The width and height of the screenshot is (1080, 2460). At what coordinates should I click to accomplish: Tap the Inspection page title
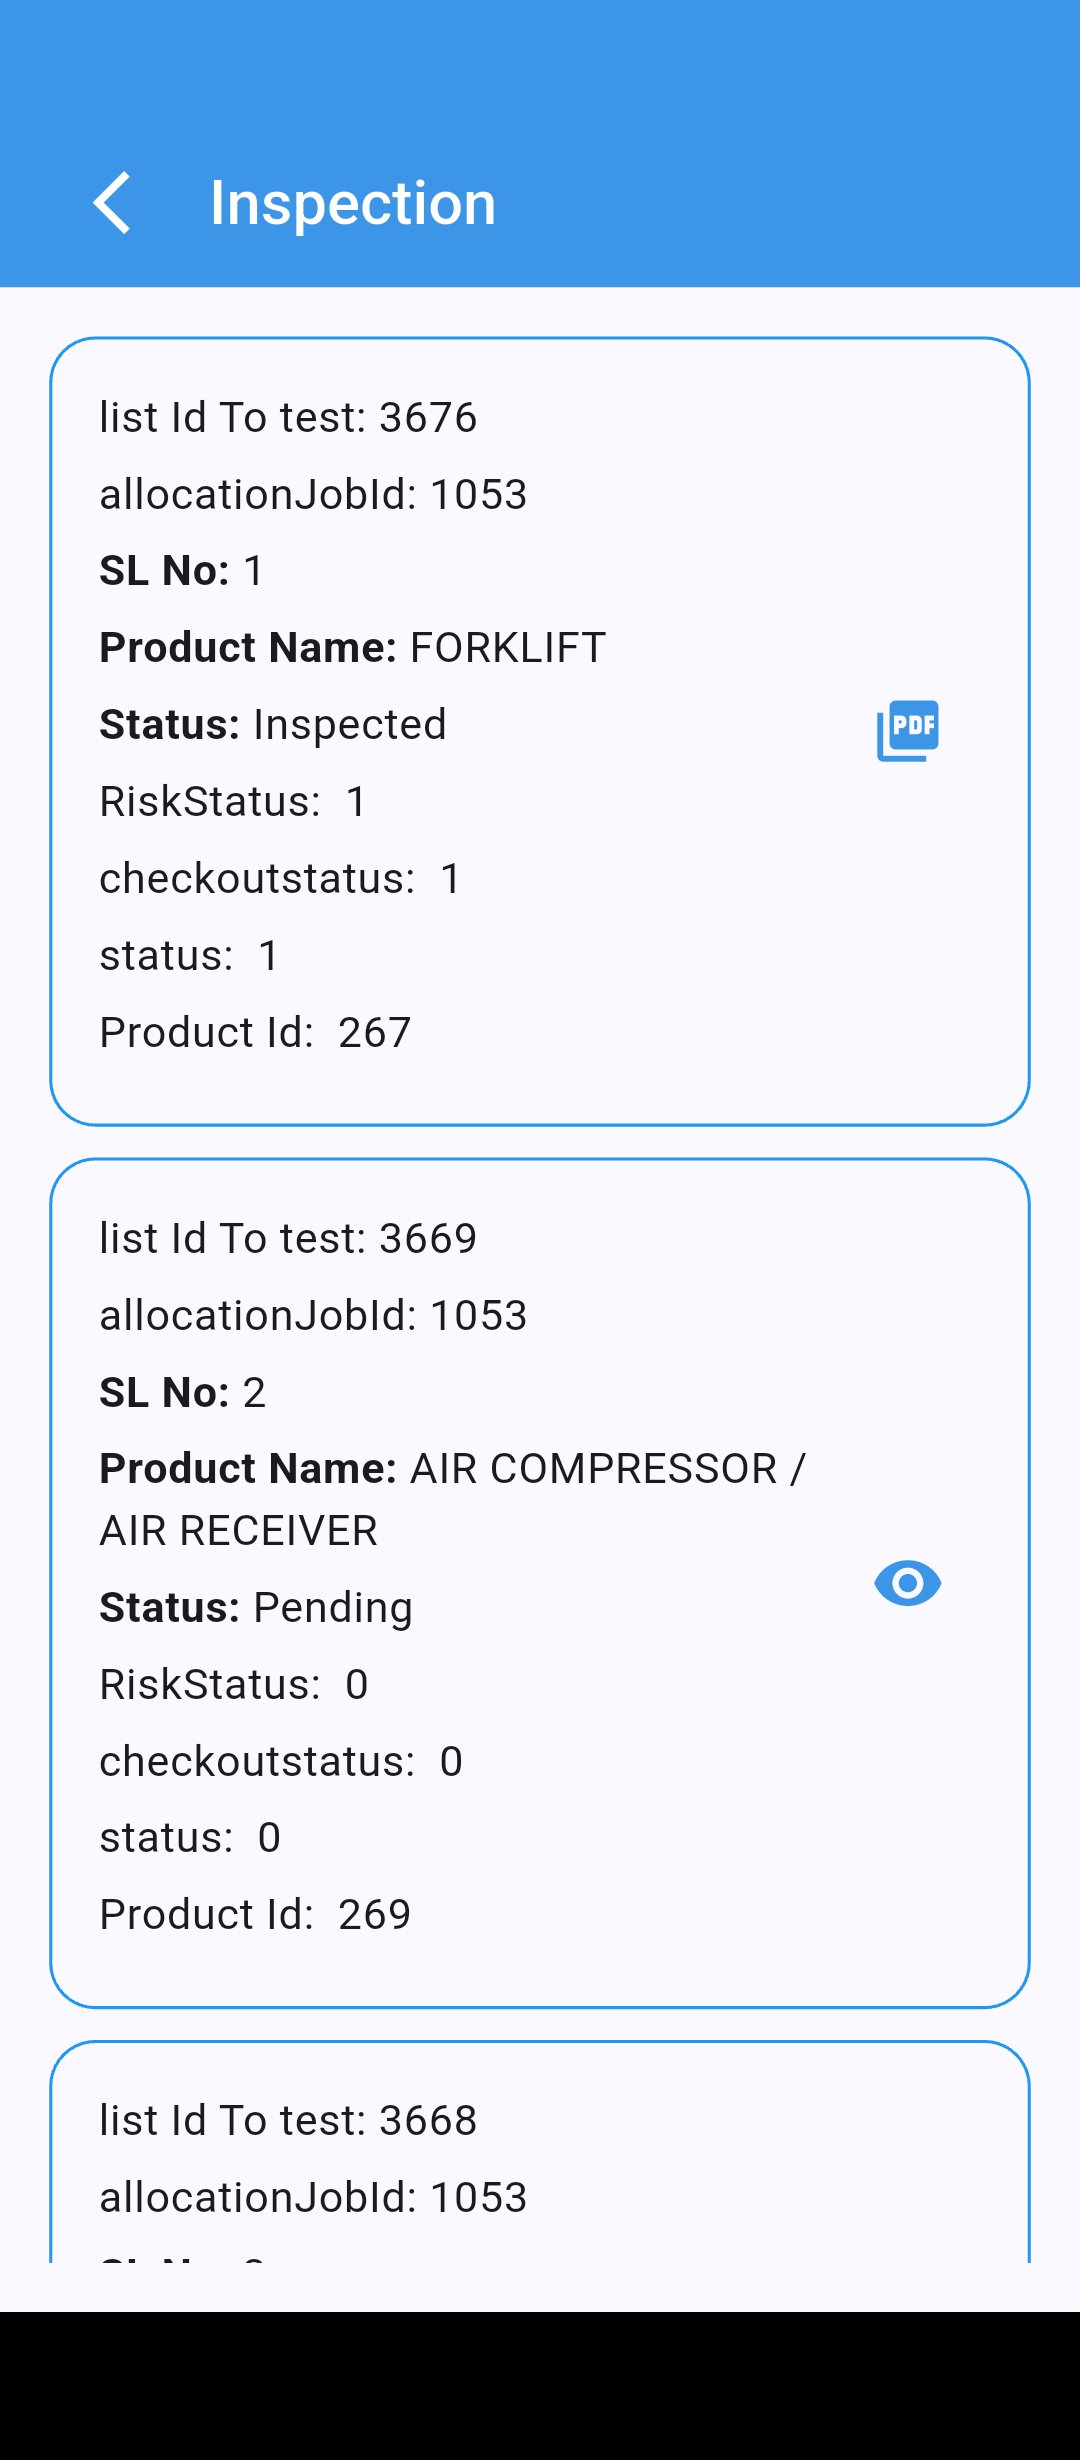click(x=352, y=203)
